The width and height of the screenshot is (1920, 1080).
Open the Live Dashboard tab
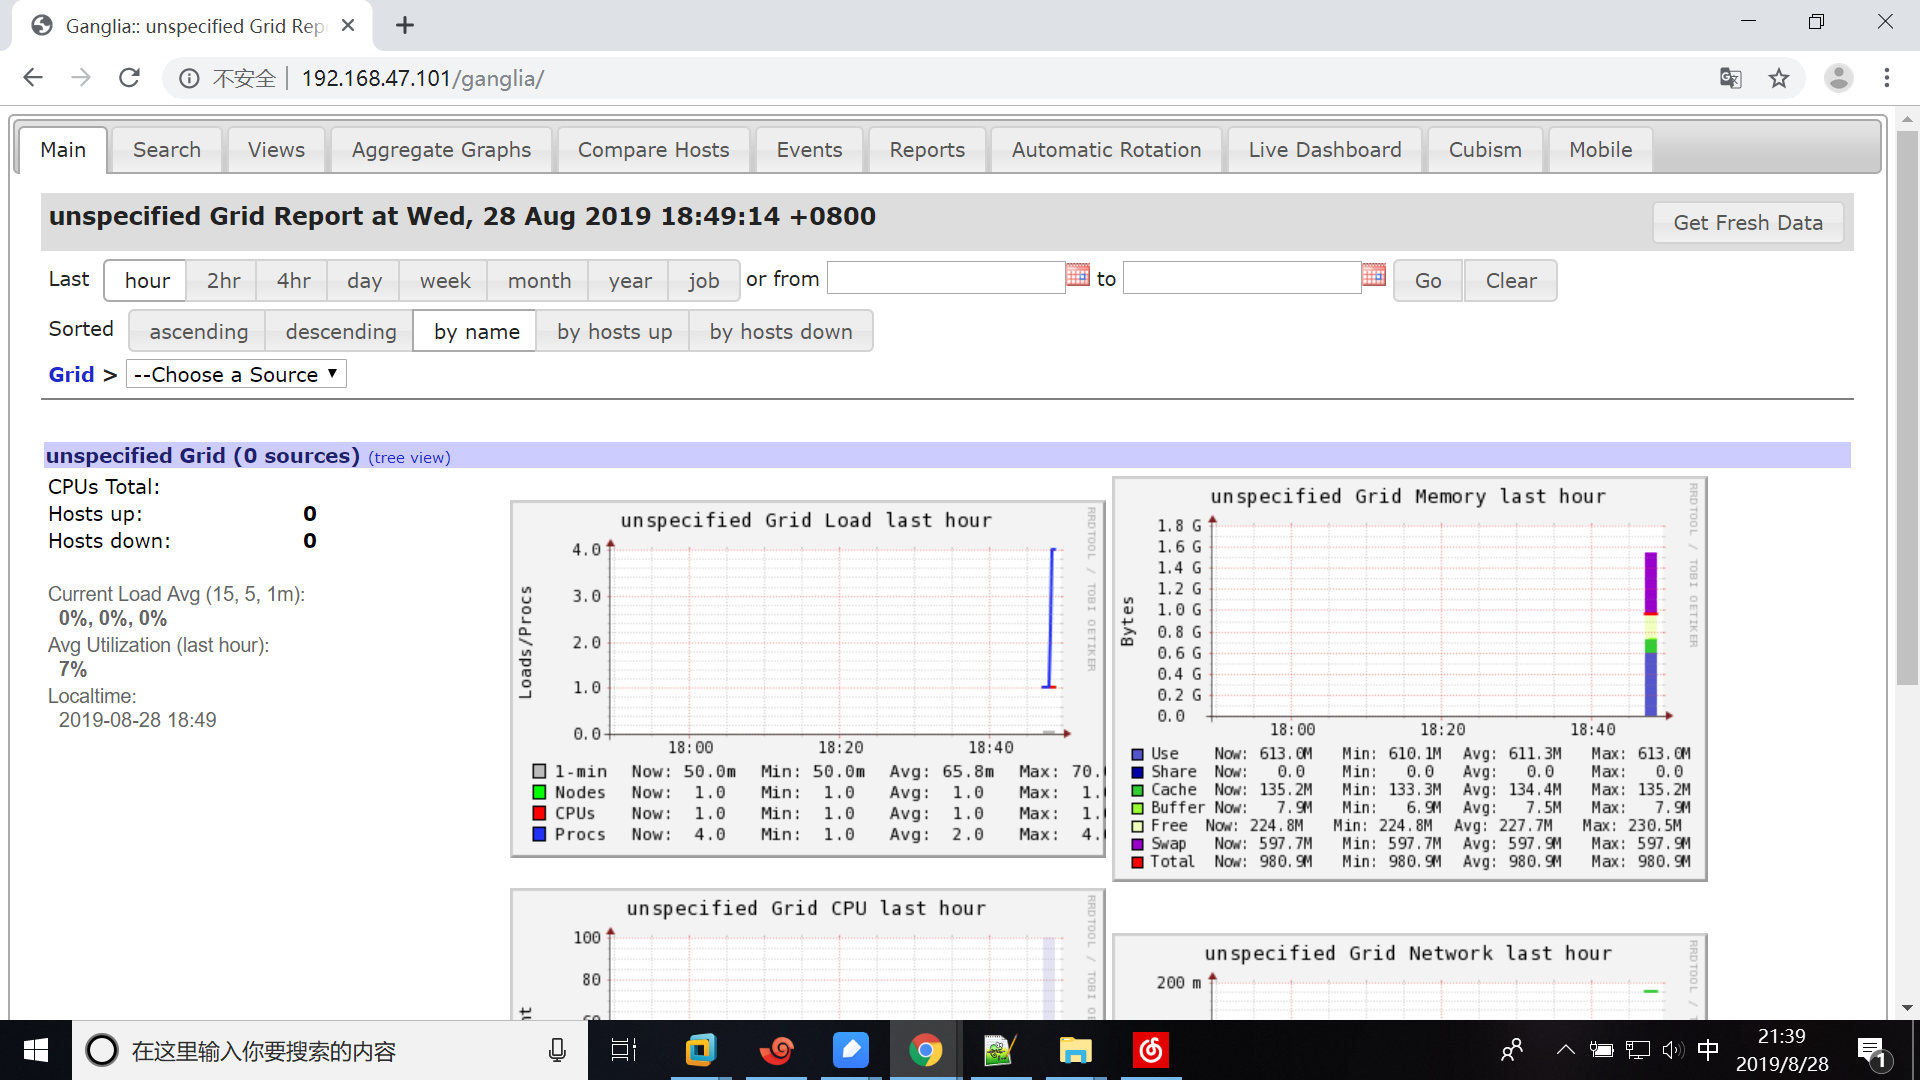click(1324, 150)
